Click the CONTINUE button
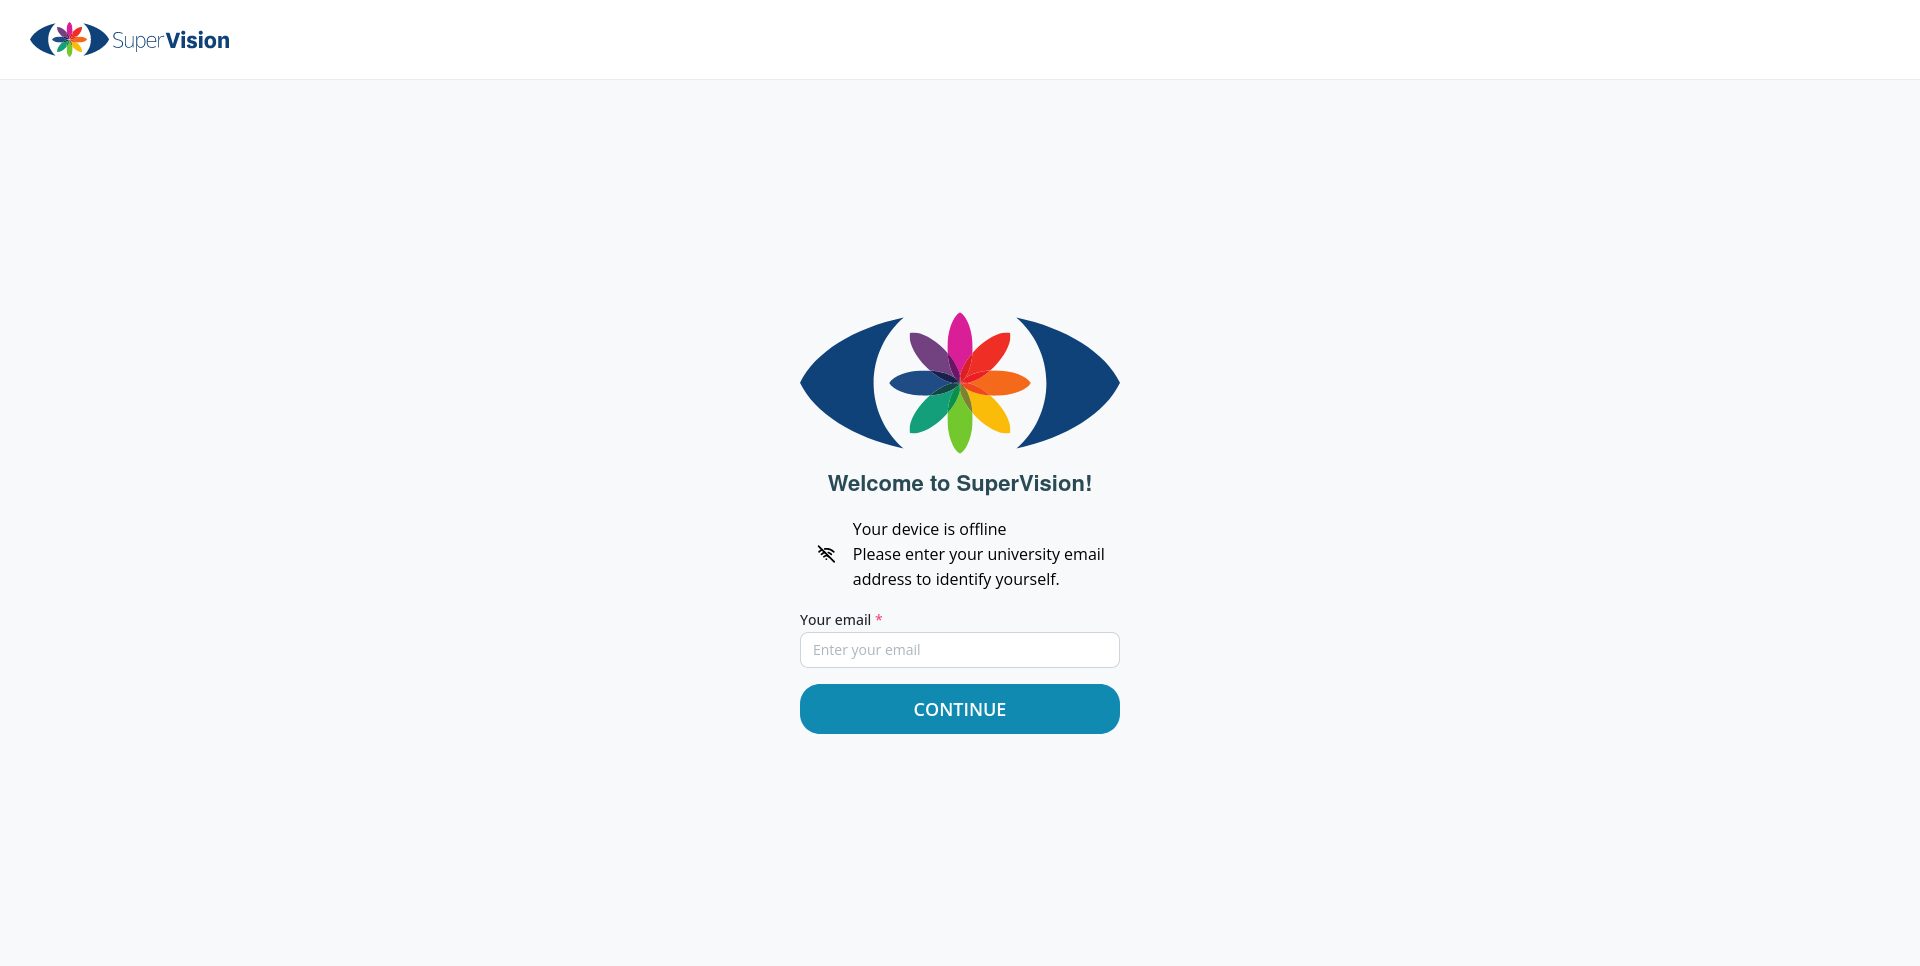1920x966 pixels. (960, 709)
